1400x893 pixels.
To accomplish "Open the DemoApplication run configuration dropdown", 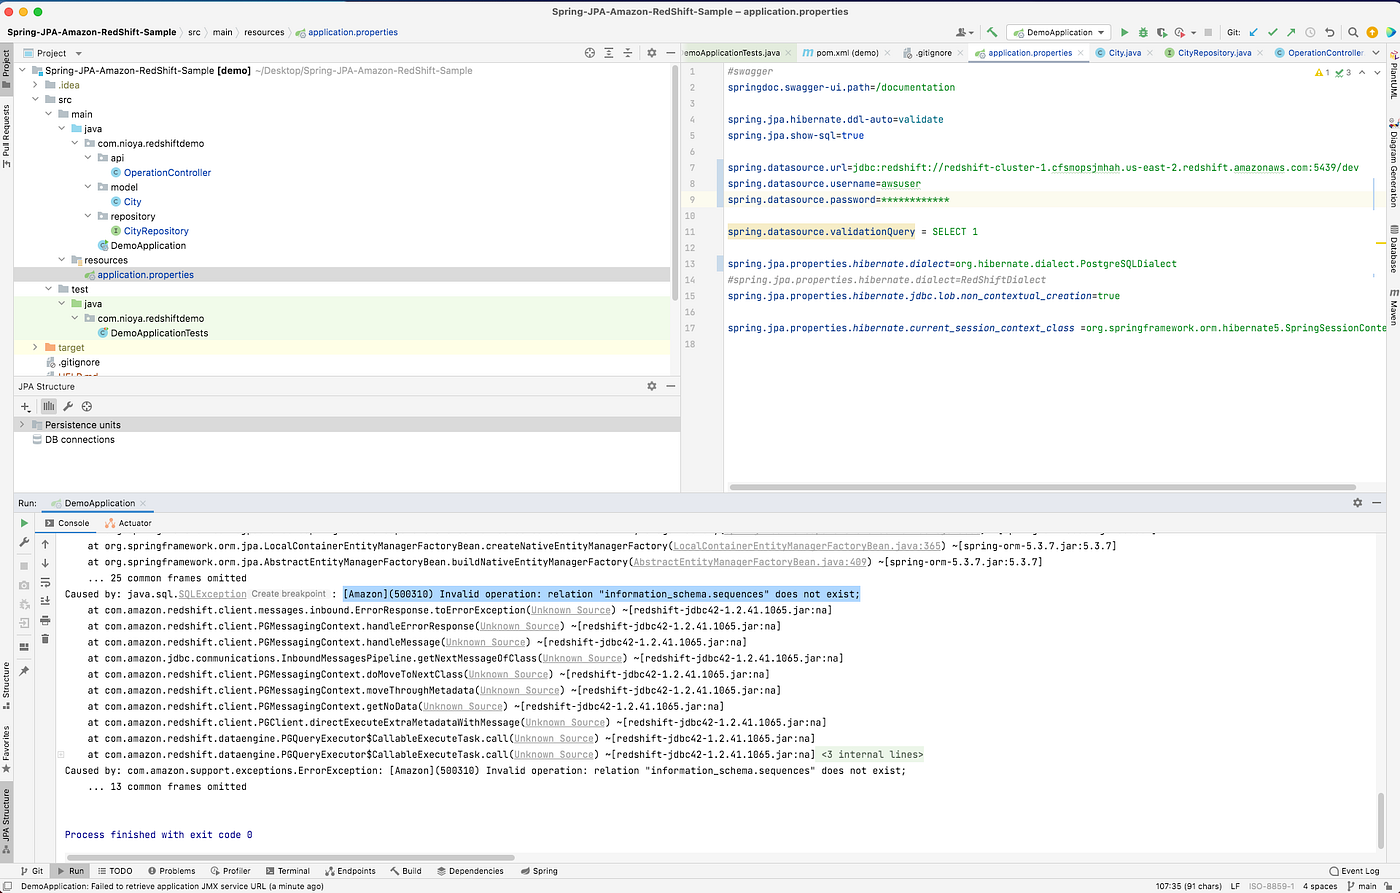I will pyautogui.click(x=1058, y=32).
